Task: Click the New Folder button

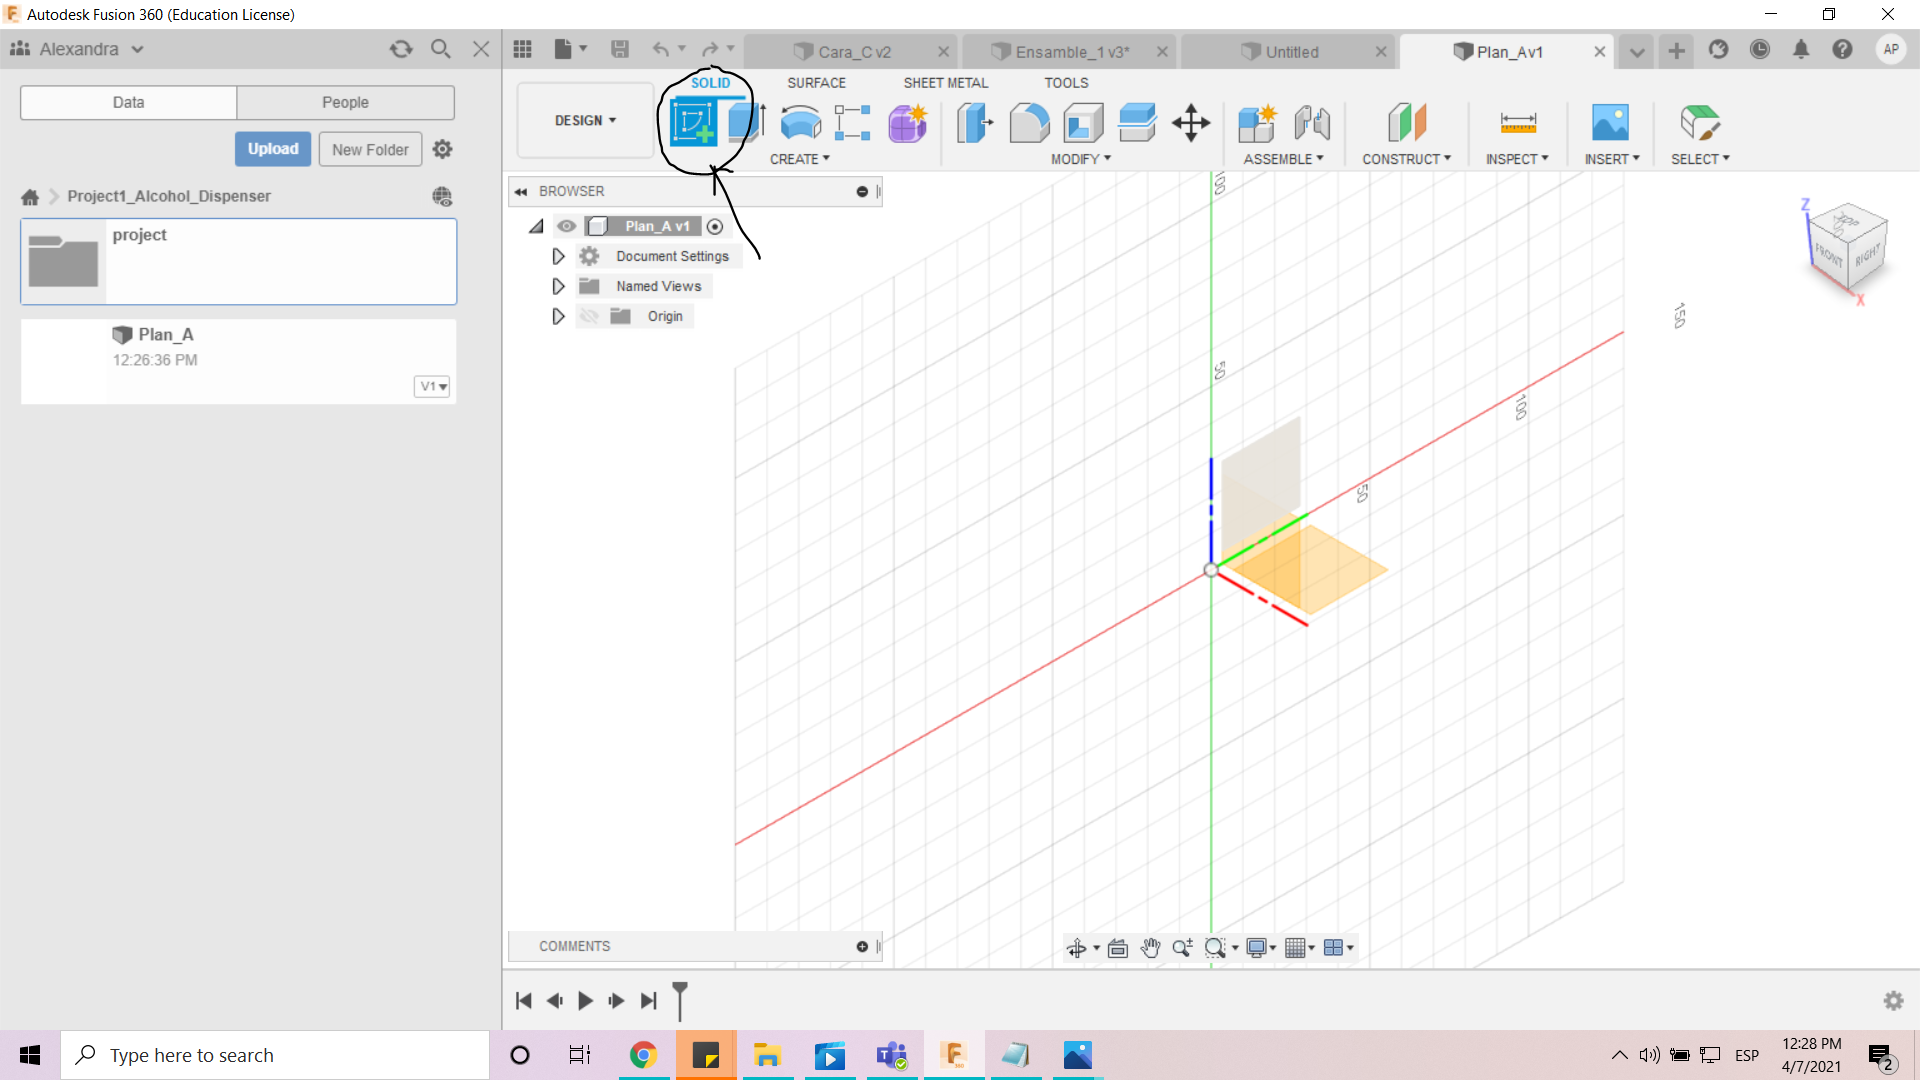Action: pos(370,149)
